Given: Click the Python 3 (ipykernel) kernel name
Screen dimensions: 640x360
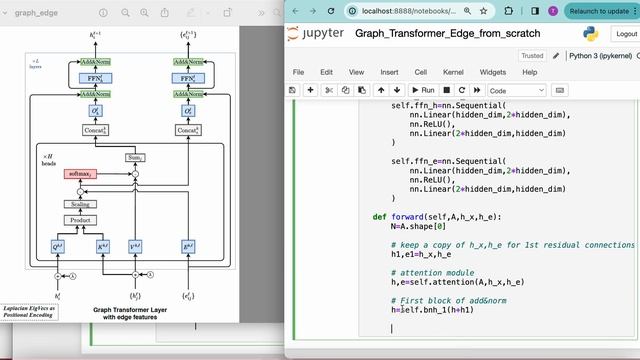Looking at the screenshot, I should [x=600, y=56].
